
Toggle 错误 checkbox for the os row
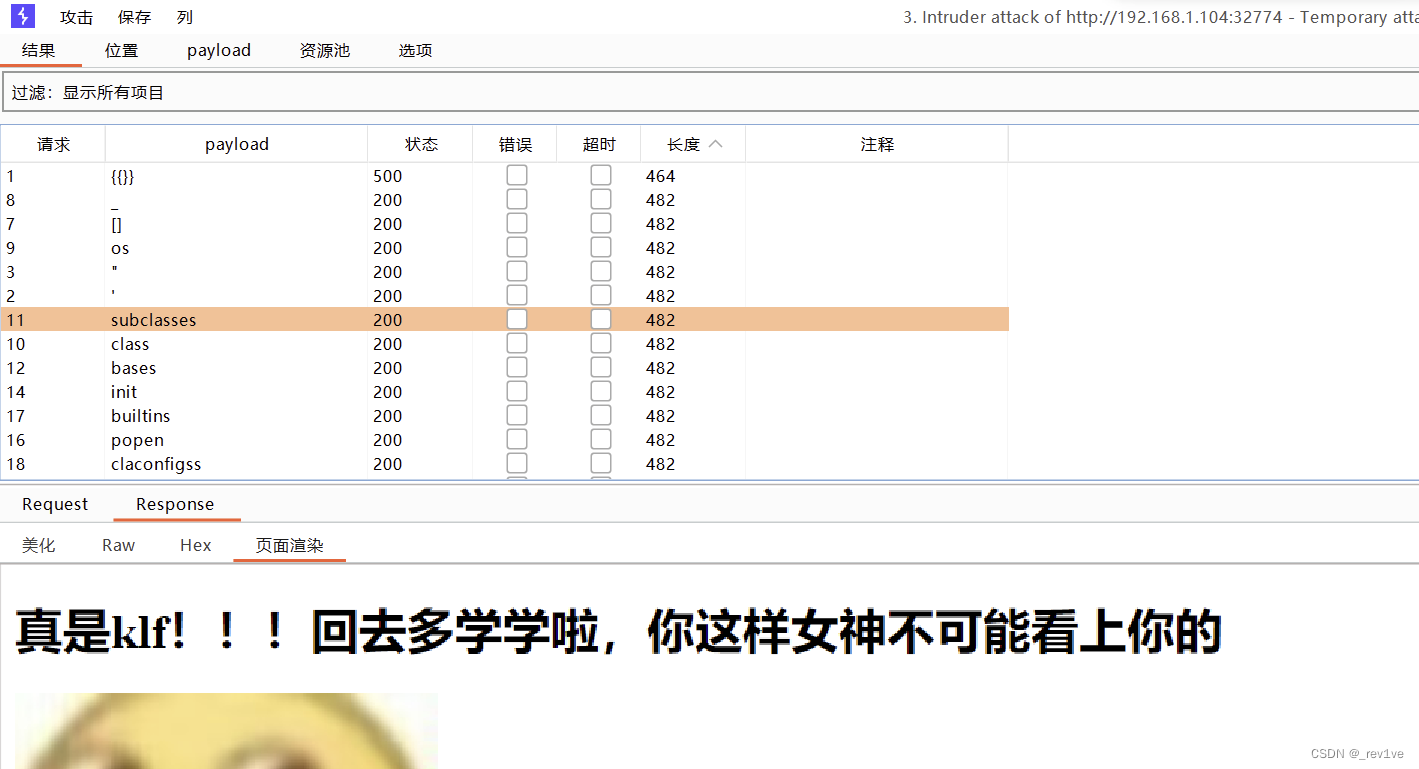click(x=517, y=247)
